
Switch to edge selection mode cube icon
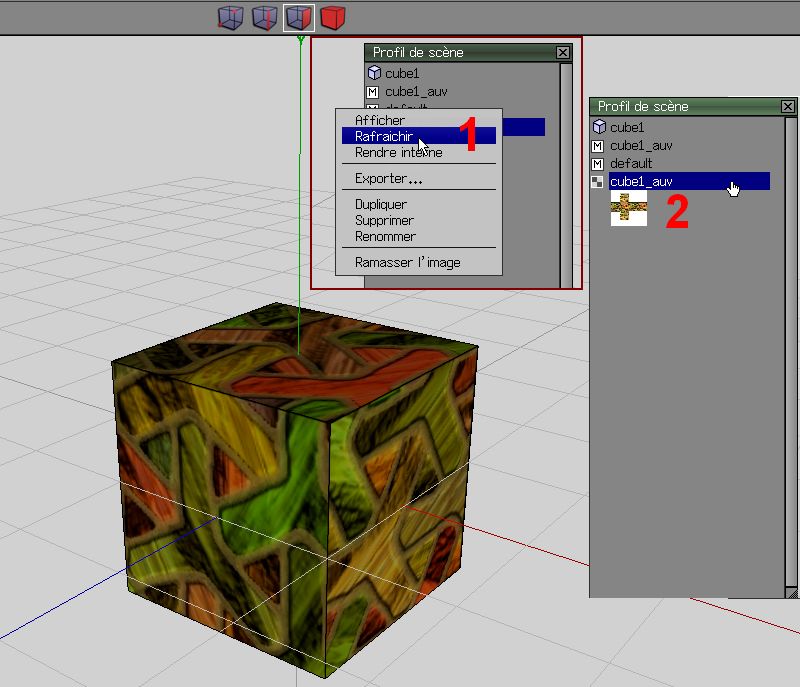[x=265, y=18]
